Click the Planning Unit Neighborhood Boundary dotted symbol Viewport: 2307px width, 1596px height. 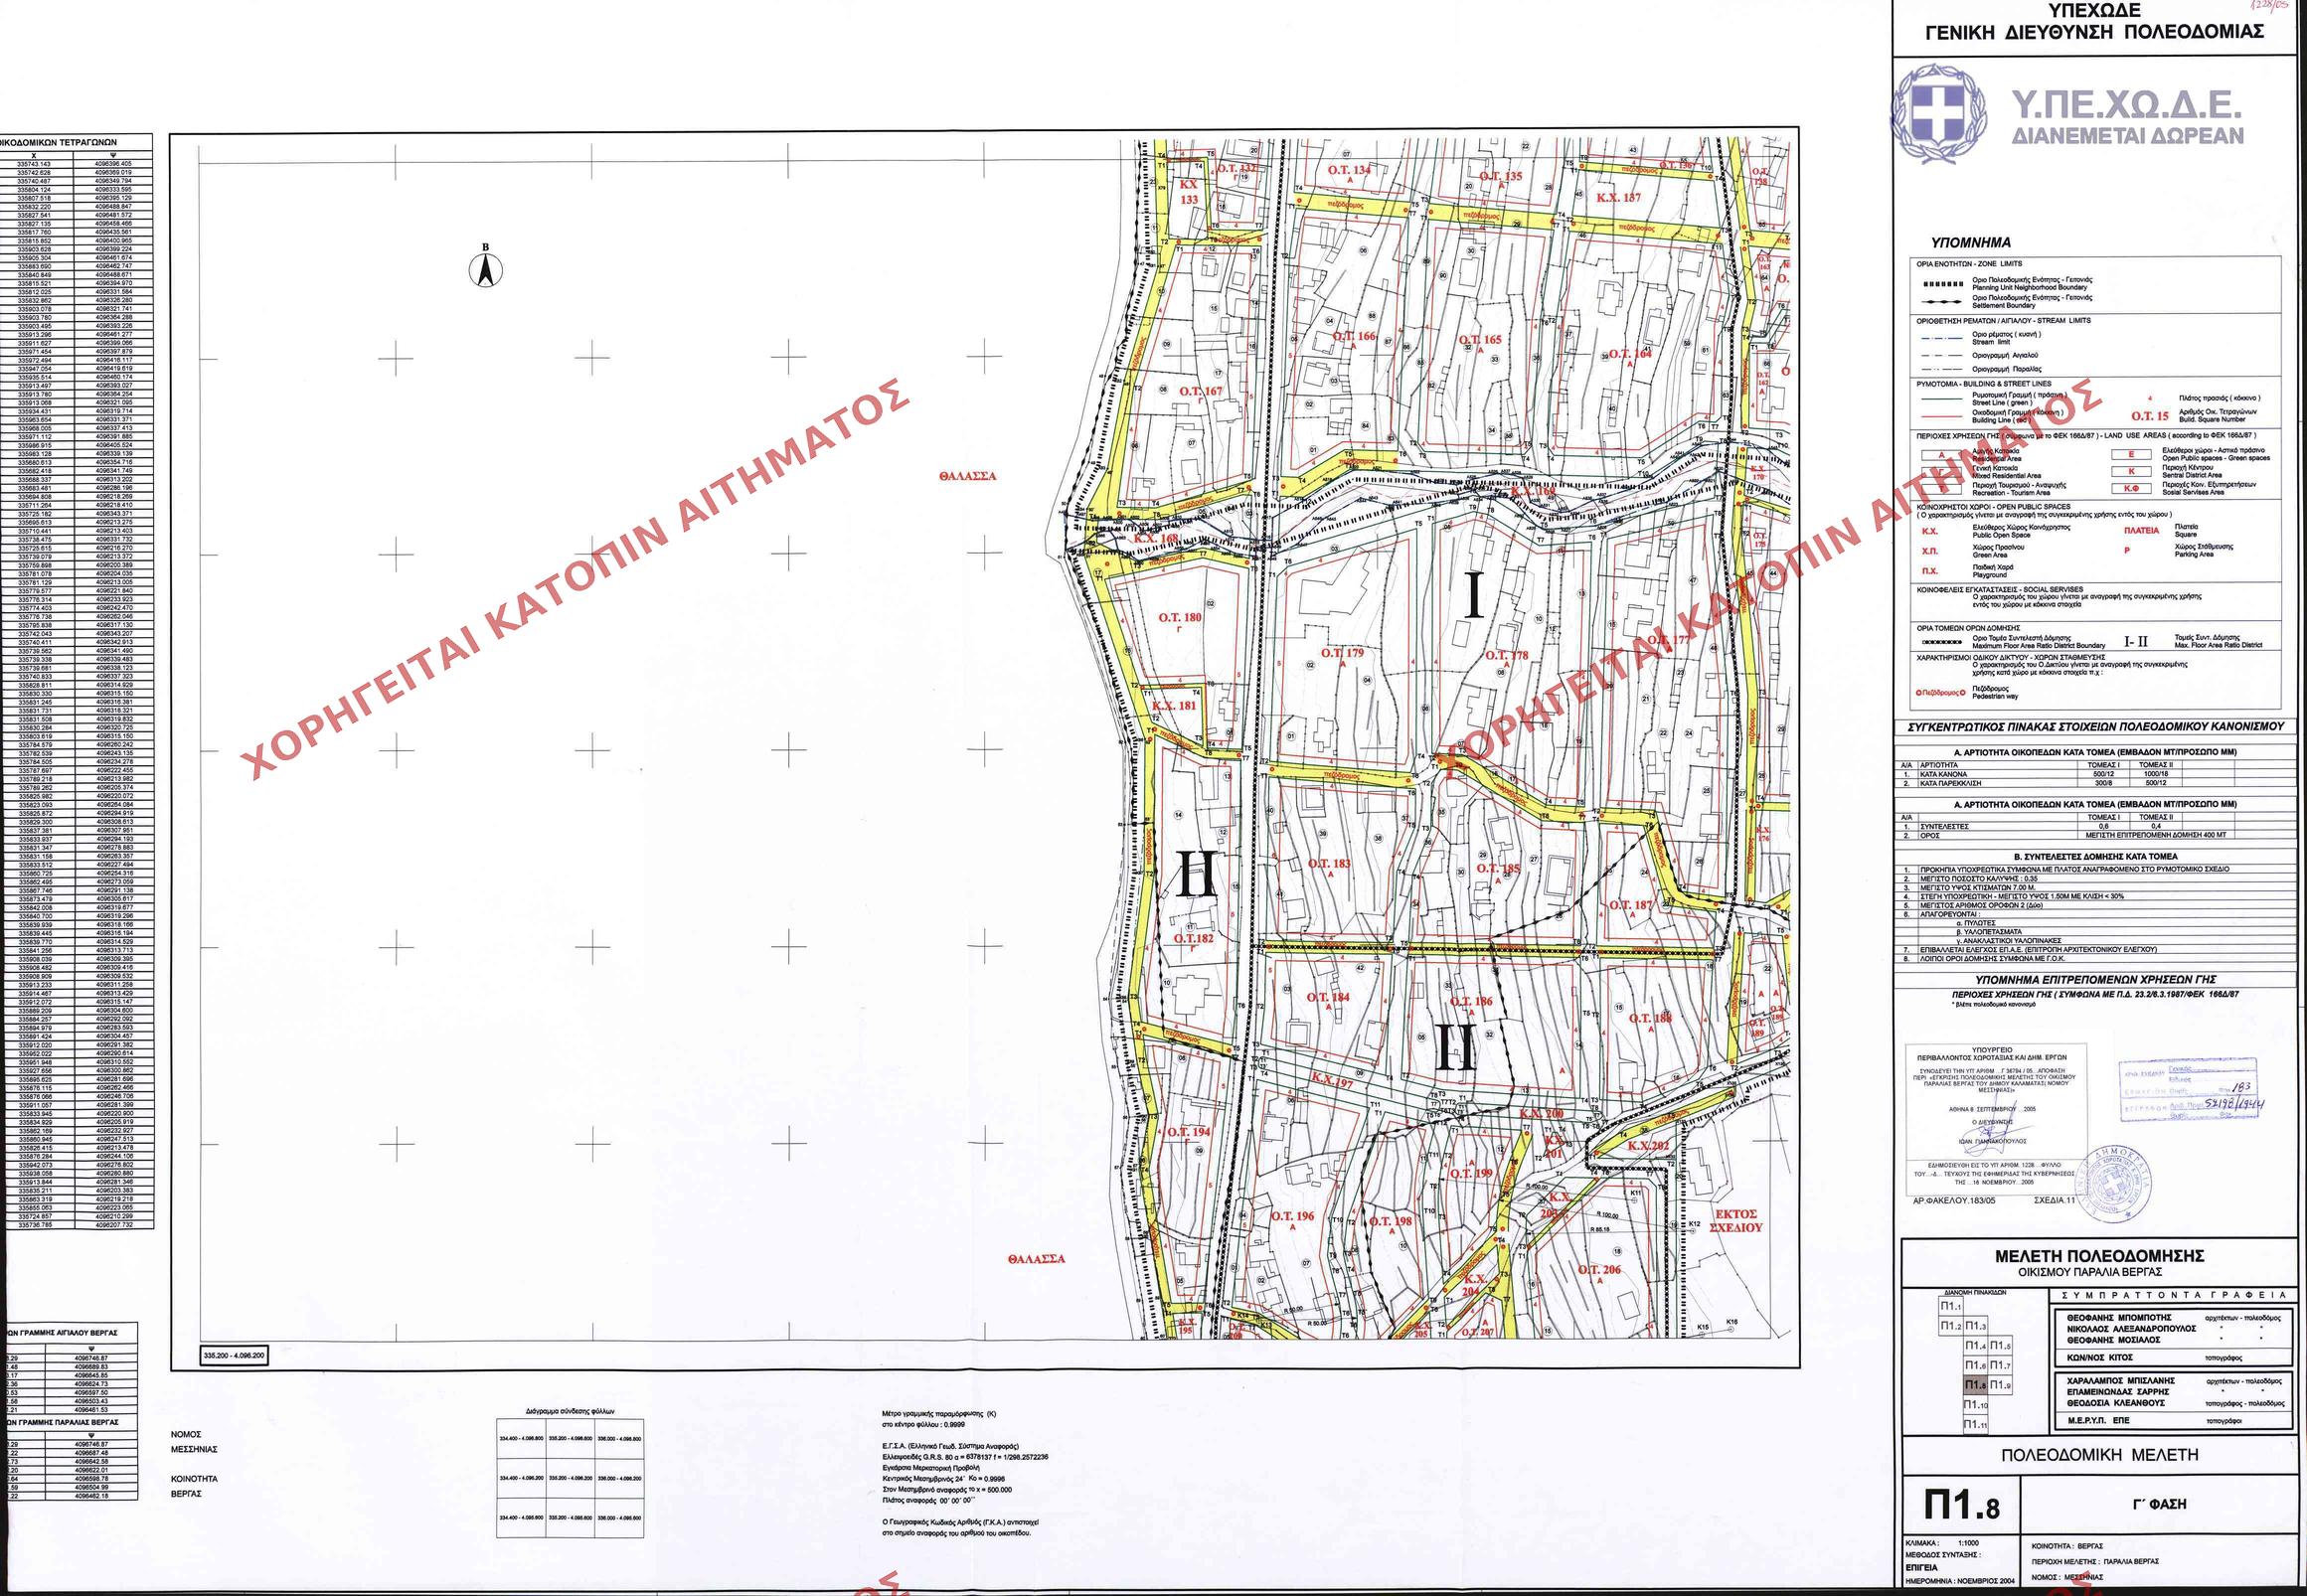point(1942,283)
